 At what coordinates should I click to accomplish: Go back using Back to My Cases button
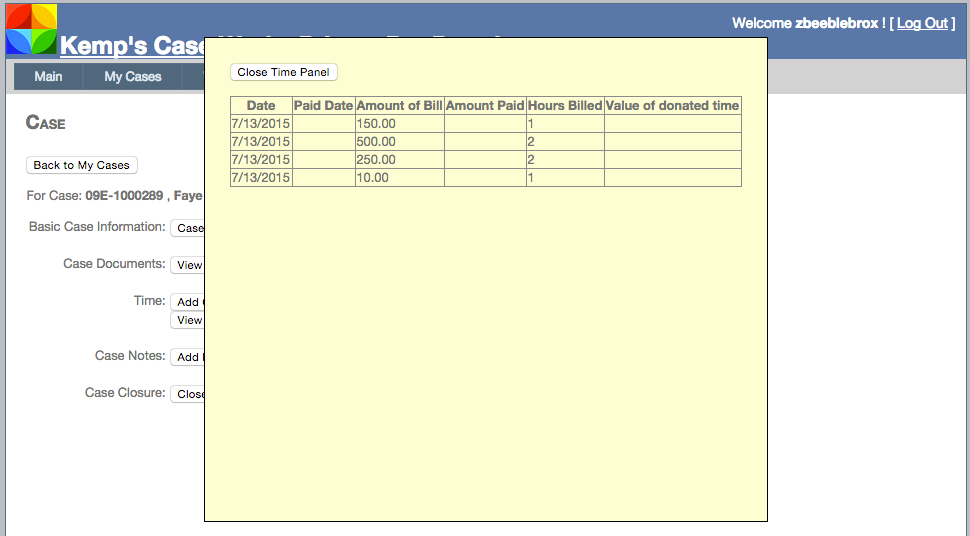81,165
